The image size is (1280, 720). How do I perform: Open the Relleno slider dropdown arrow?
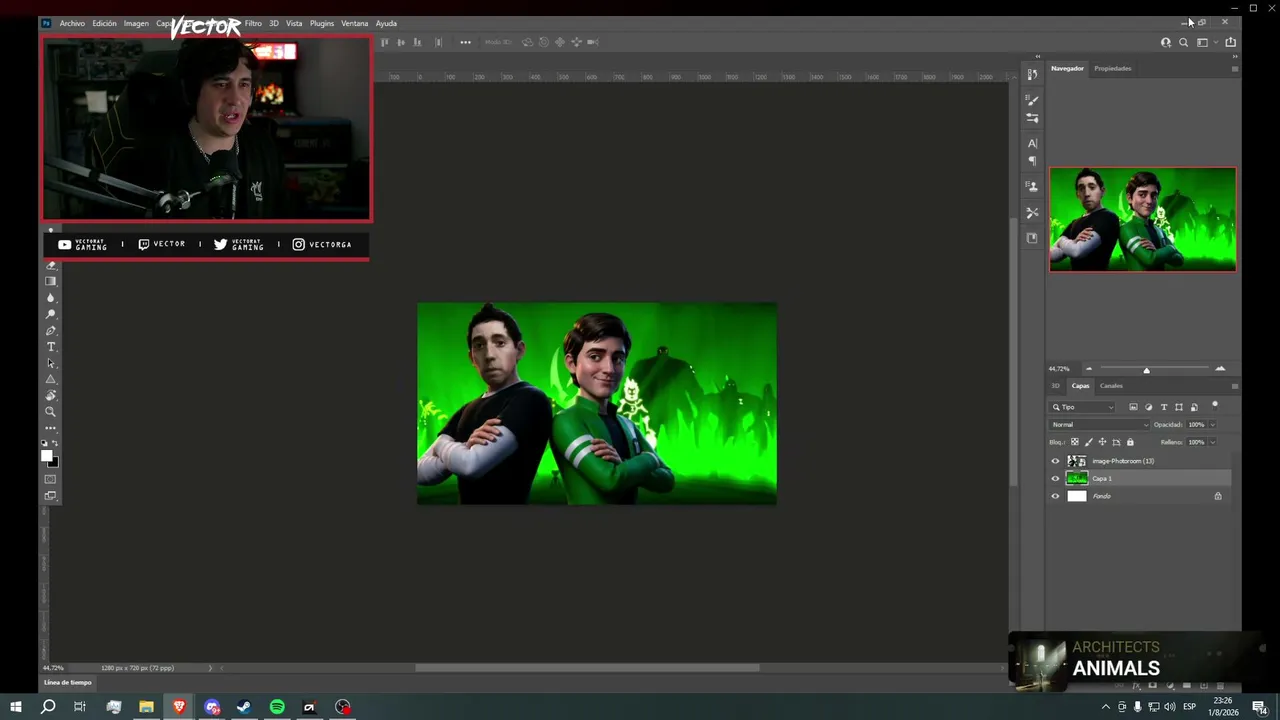(1212, 442)
